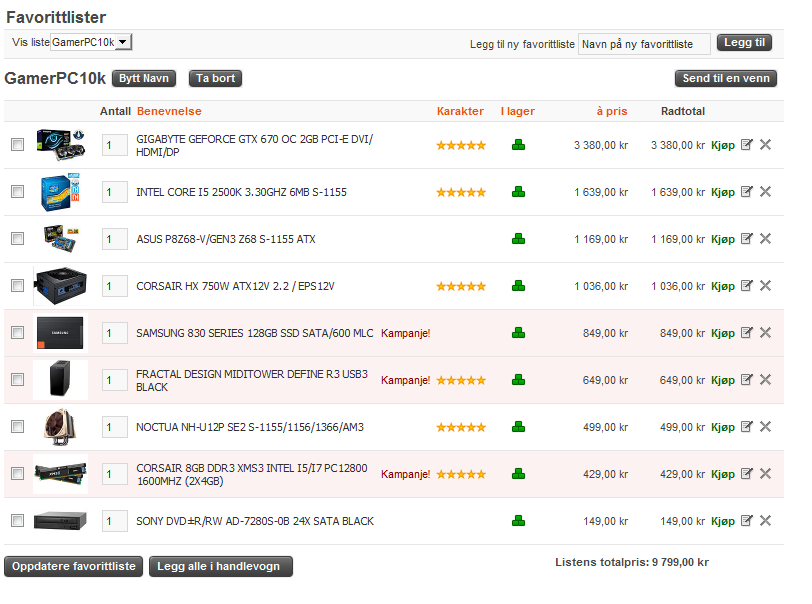812x604 pixels.
Task: Open the Samsung 830 SSD product thumbnail
Action: [60, 333]
